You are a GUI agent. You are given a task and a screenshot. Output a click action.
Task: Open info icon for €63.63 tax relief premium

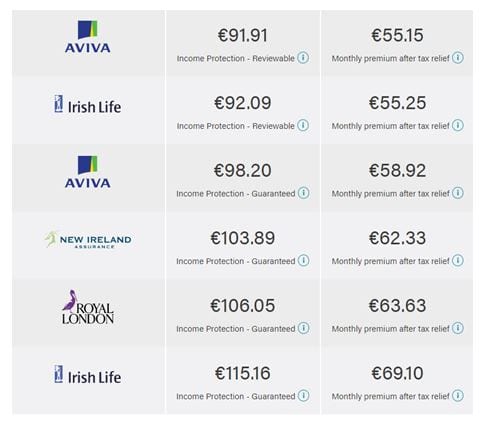(458, 328)
